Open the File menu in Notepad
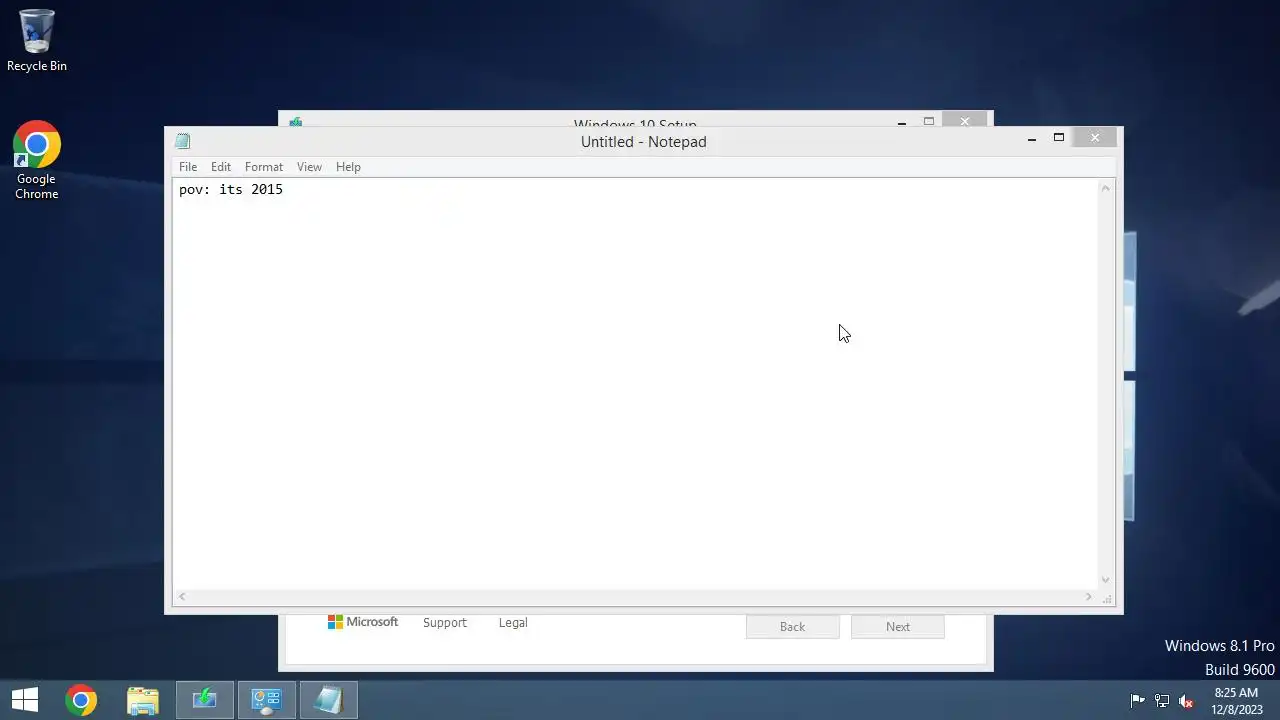The width and height of the screenshot is (1280, 720). tap(188, 167)
